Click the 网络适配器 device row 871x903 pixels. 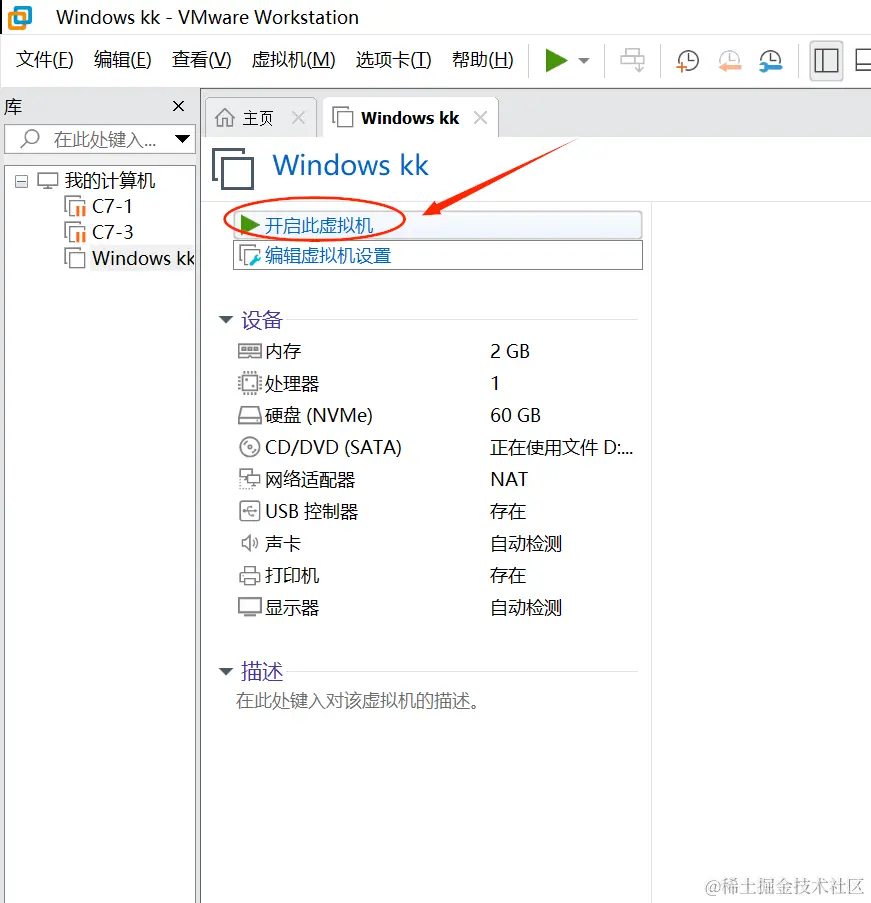click(436, 479)
